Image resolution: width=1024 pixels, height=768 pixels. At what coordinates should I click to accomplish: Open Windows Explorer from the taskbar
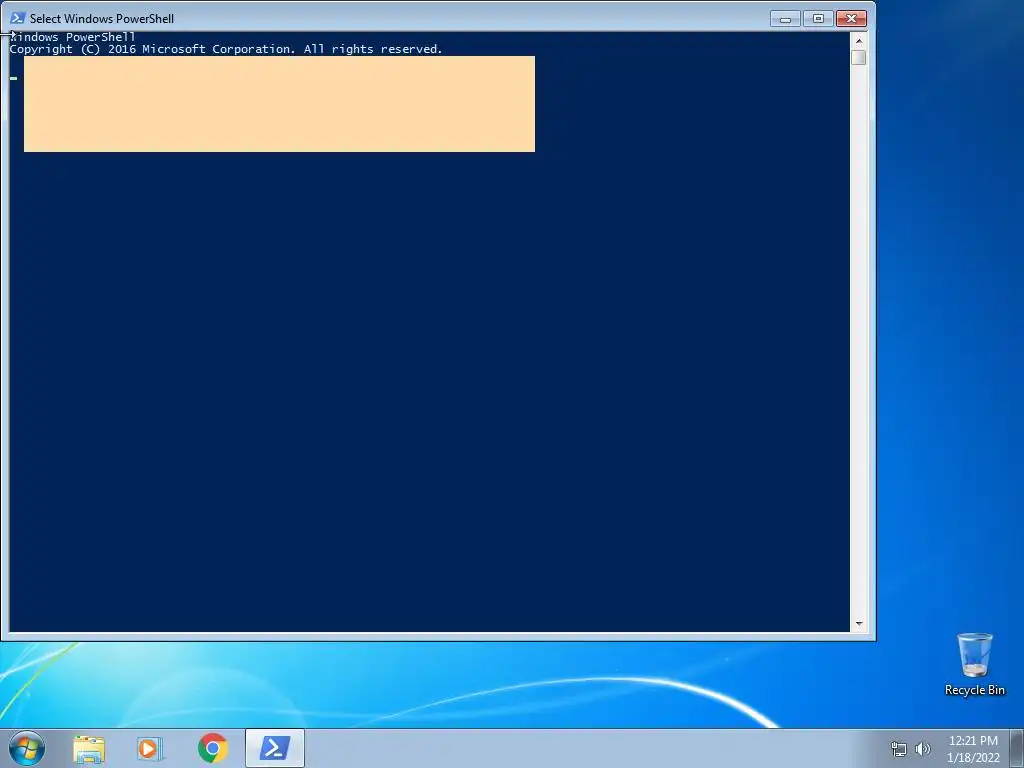pyautogui.click(x=89, y=748)
